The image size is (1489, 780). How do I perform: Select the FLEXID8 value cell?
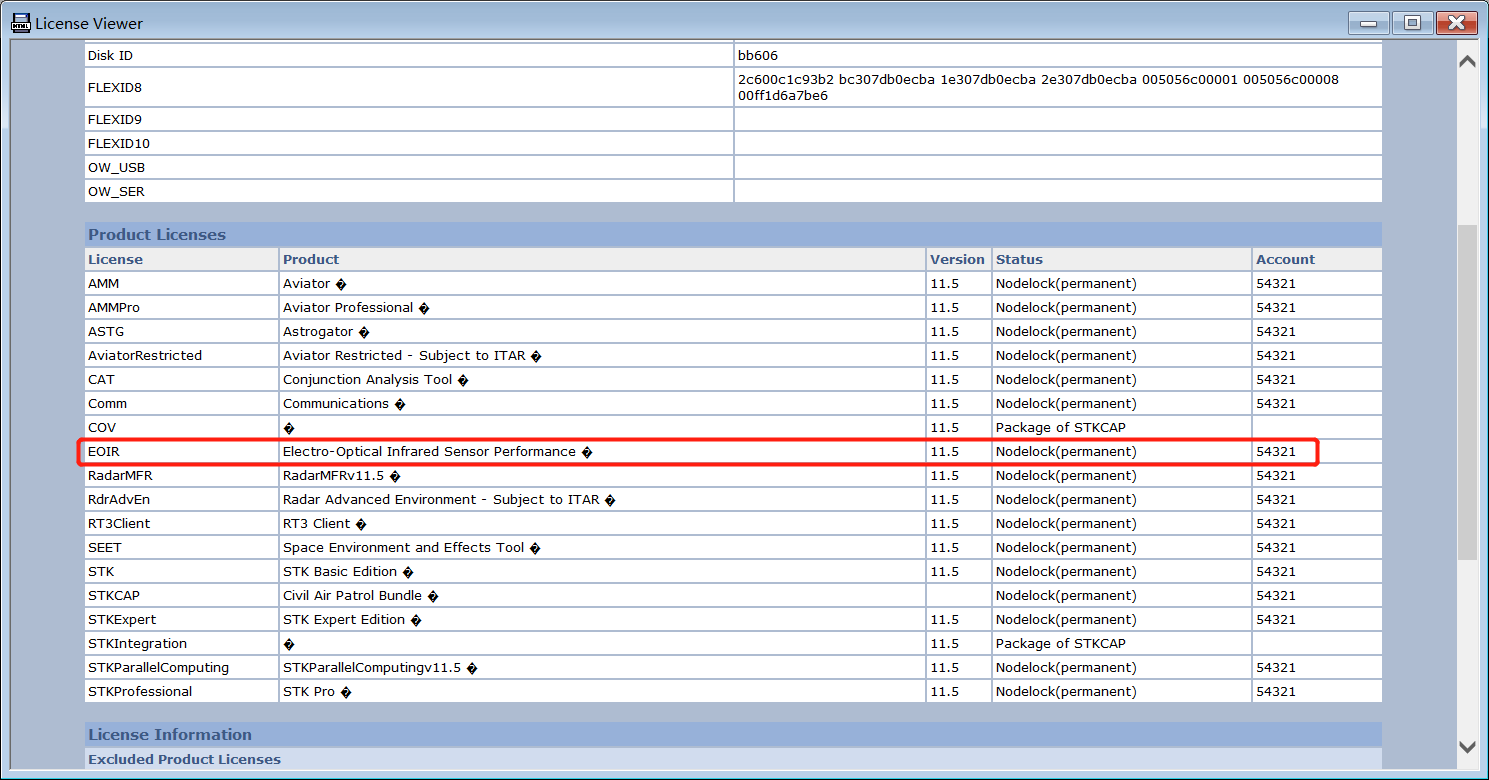coord(1056,87)
